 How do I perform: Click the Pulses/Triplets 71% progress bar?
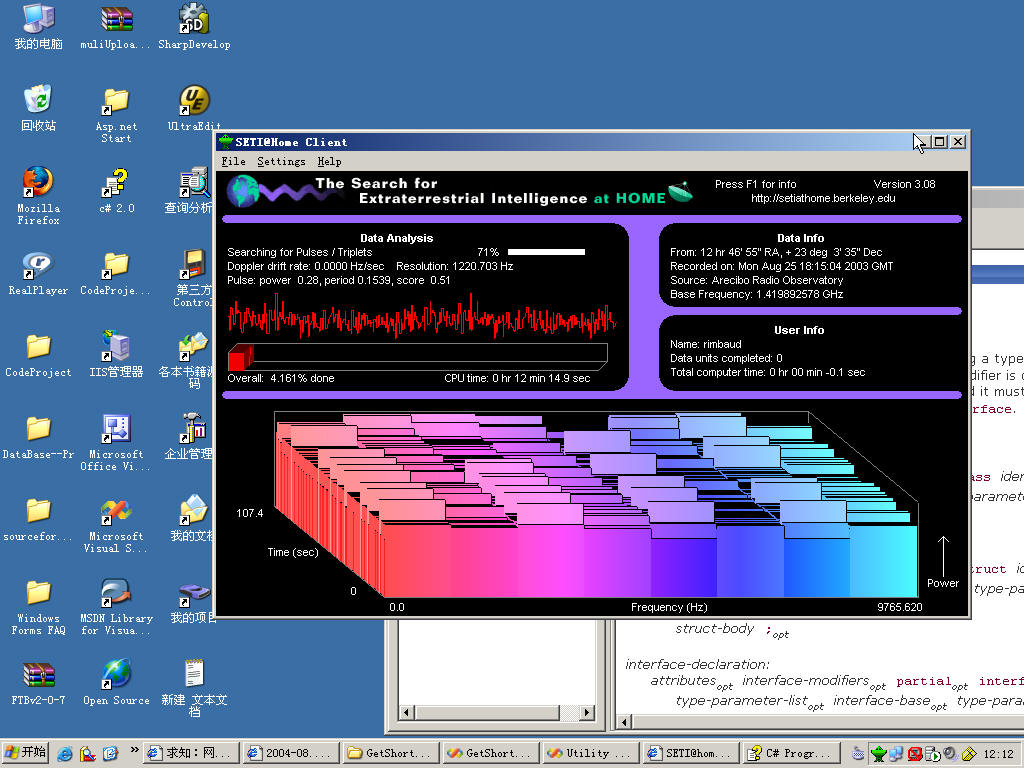click(546, 252)
